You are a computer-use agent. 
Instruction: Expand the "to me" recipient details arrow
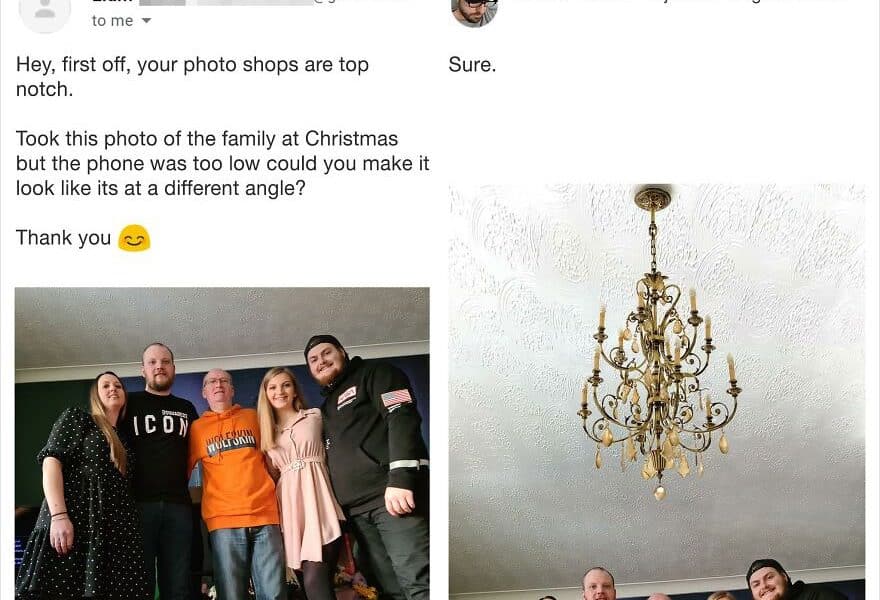[x=146, y=21]
